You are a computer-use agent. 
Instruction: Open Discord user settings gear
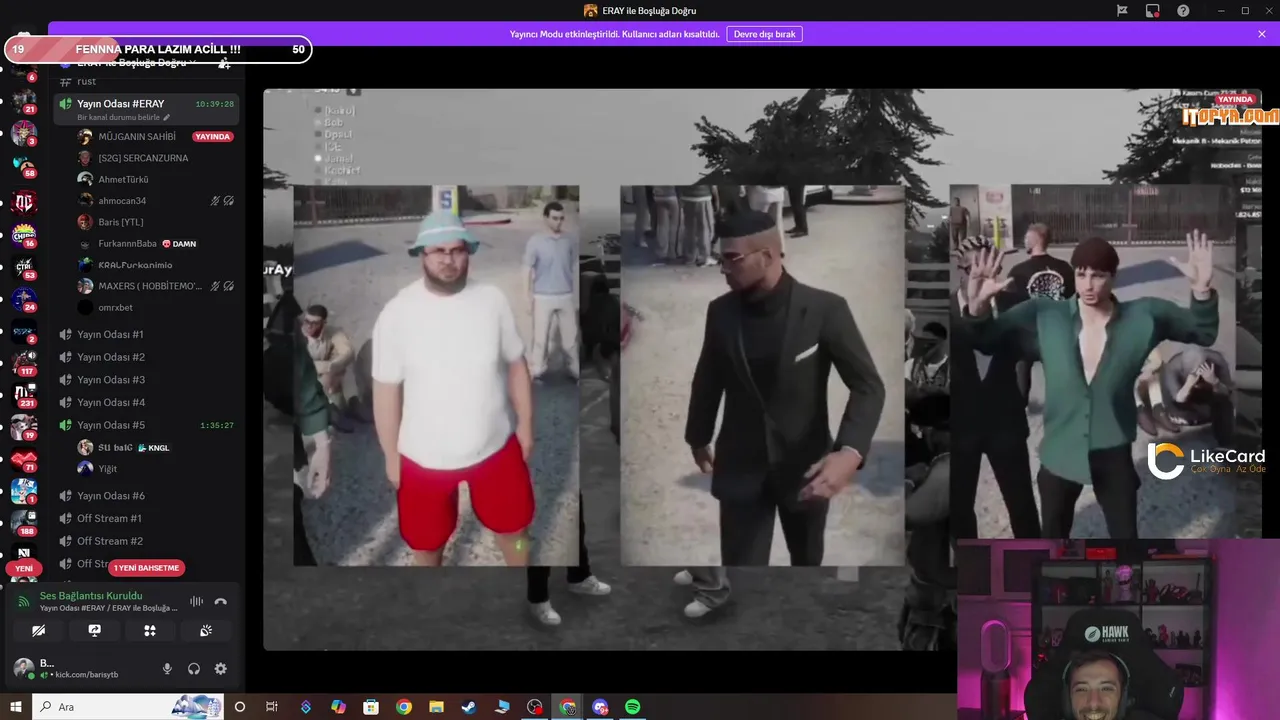[x=221, y=669]
